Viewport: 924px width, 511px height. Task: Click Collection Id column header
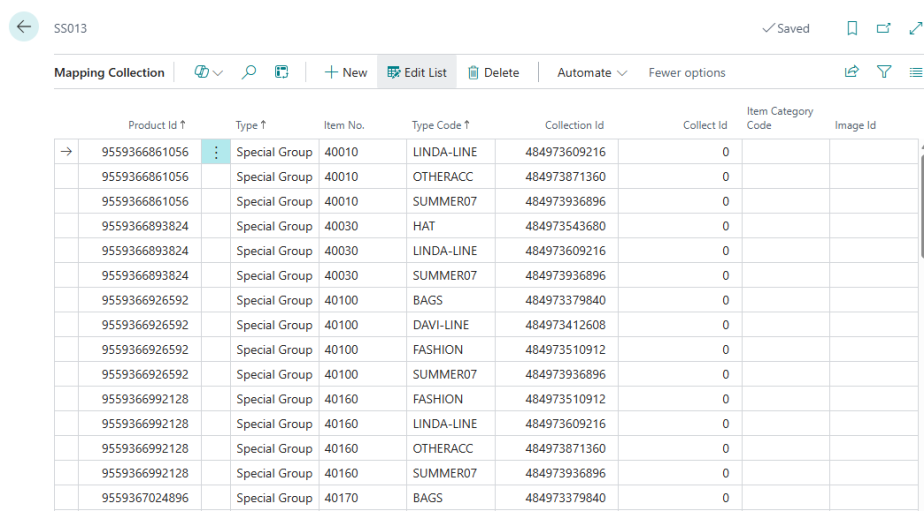pos(574,125)
